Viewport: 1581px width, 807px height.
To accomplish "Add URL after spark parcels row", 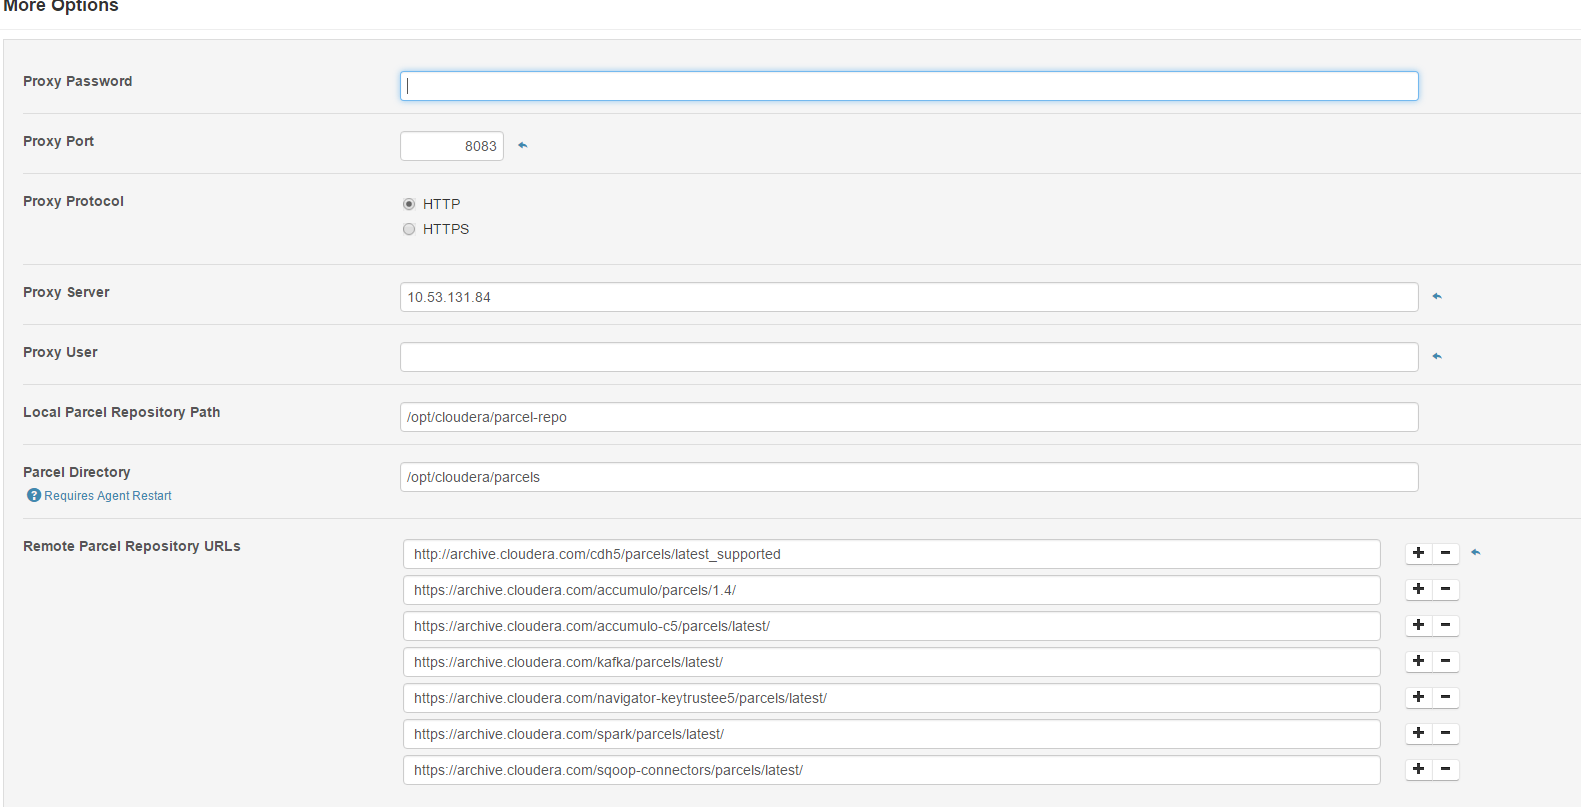I will [x=1418, y=733].
